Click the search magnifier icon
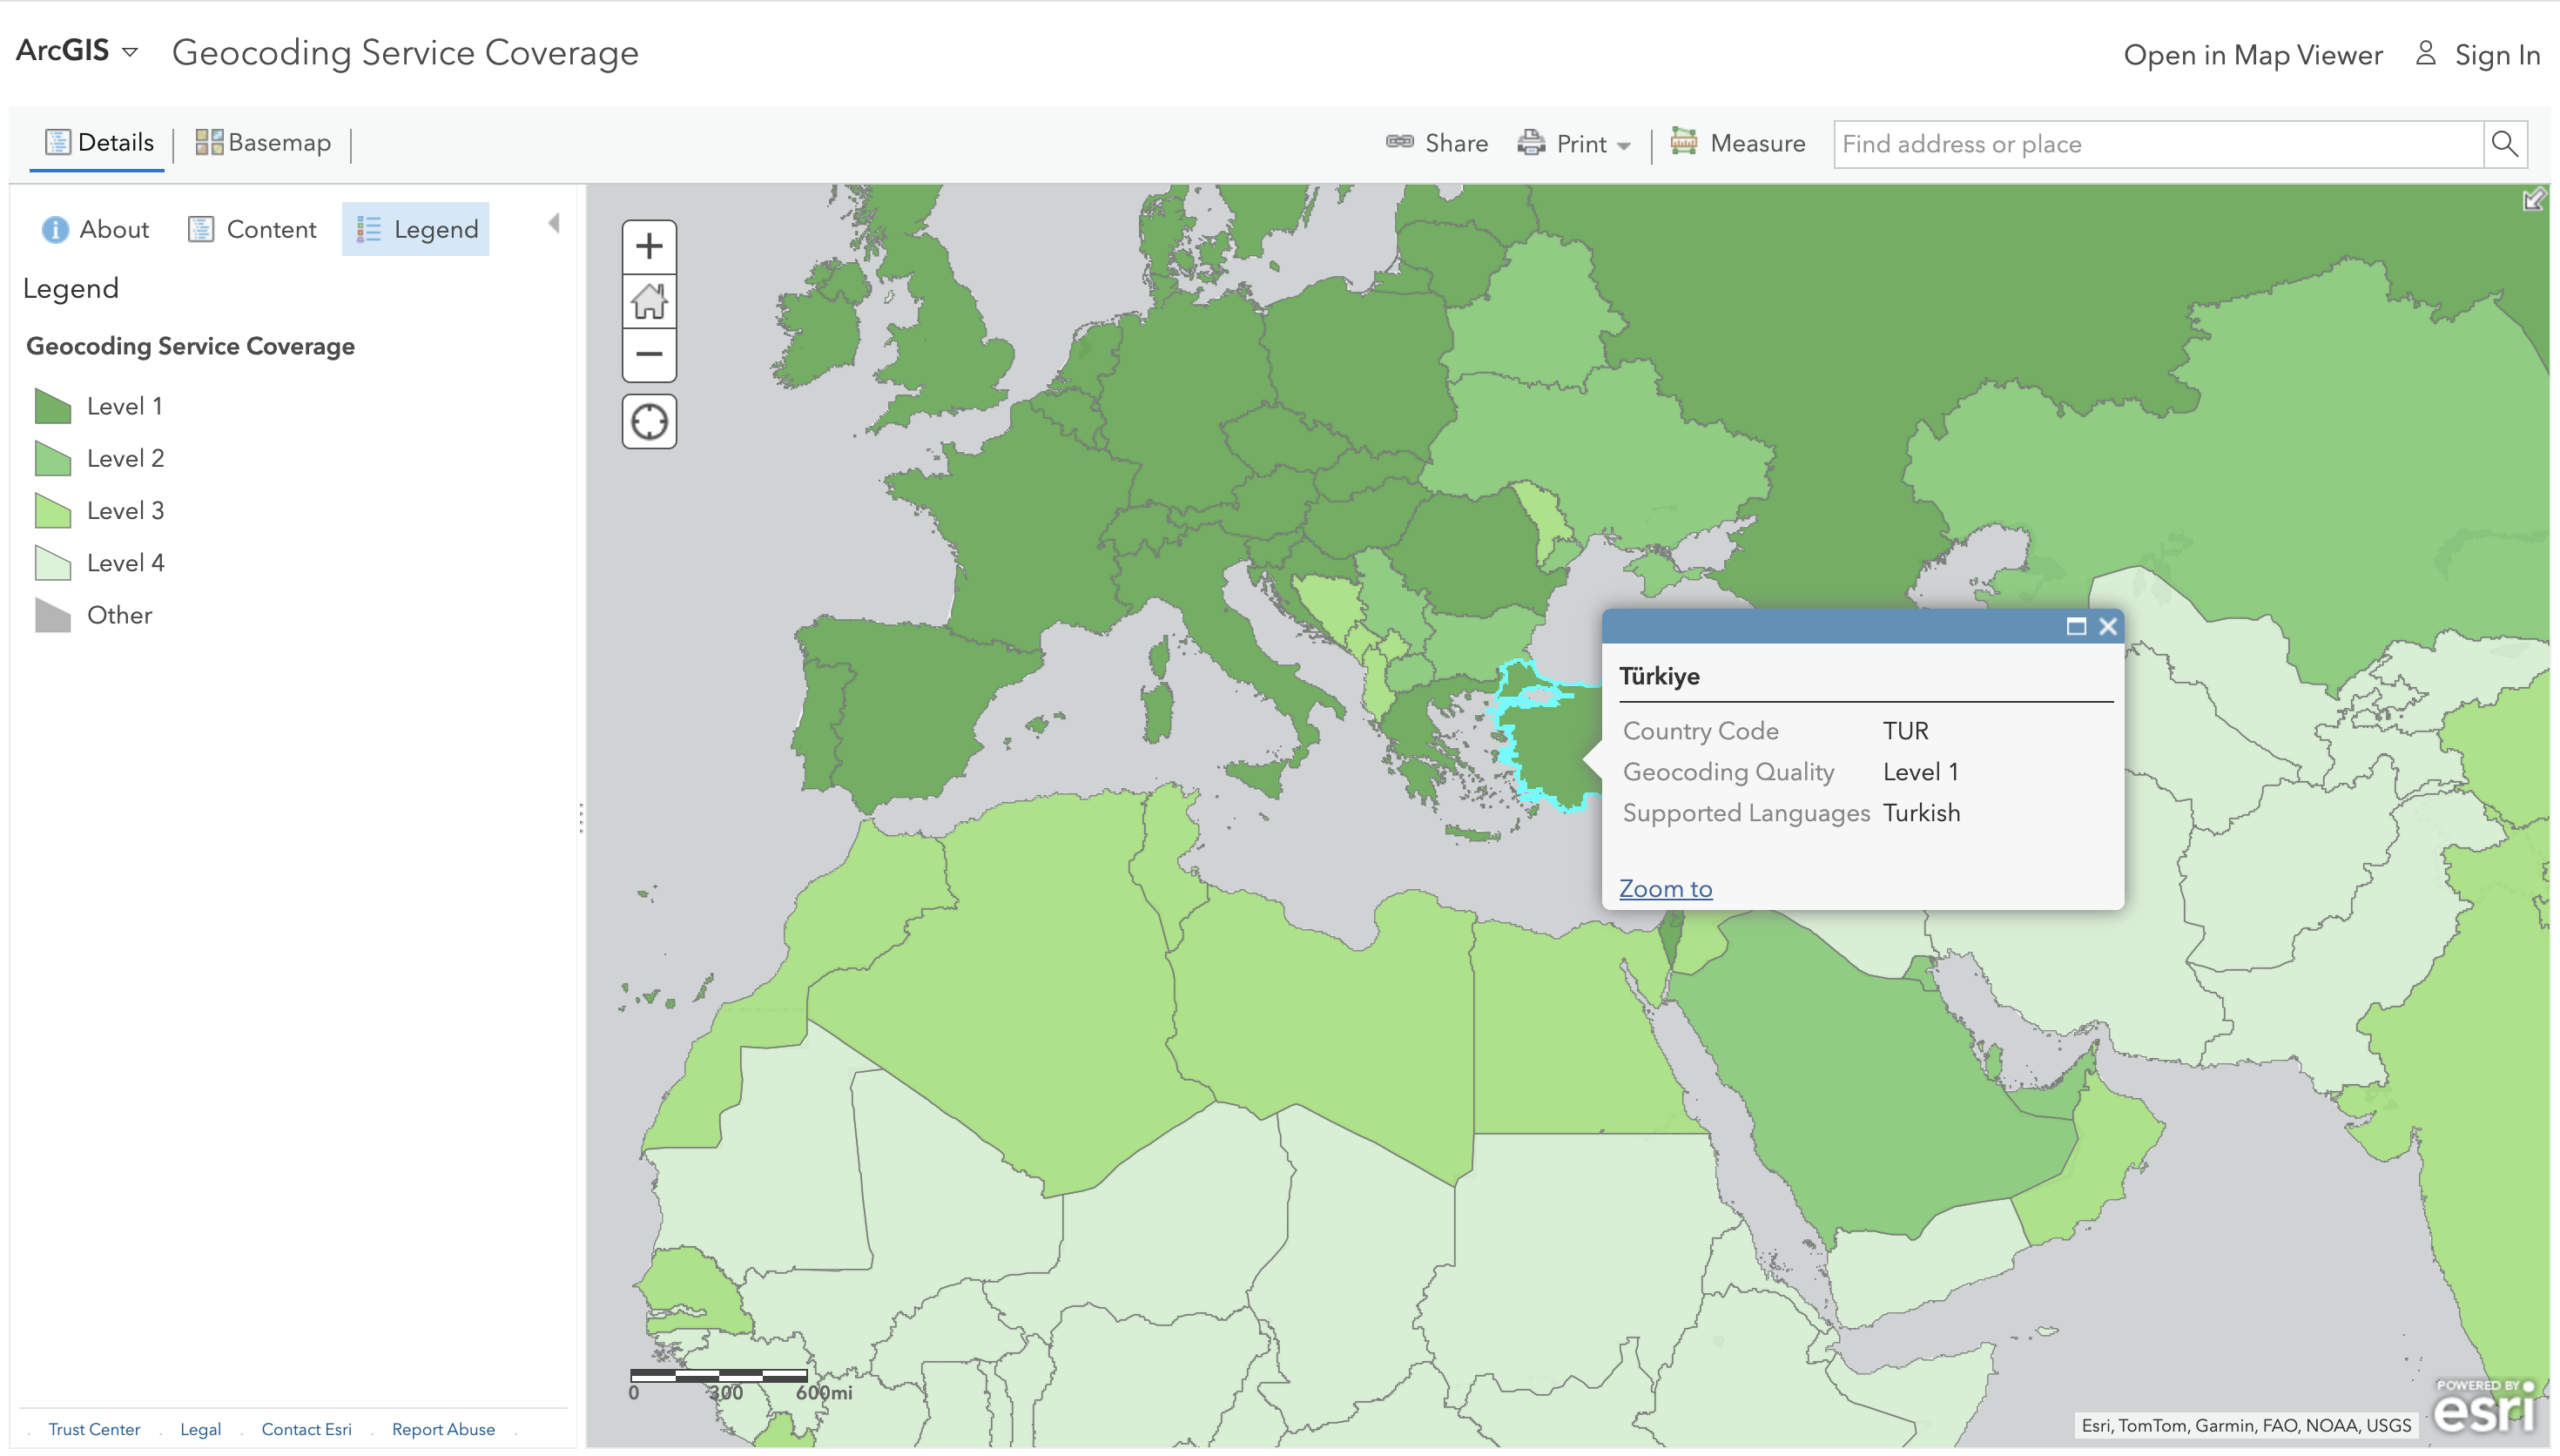2560x1456 pixels. [2504, 144]
